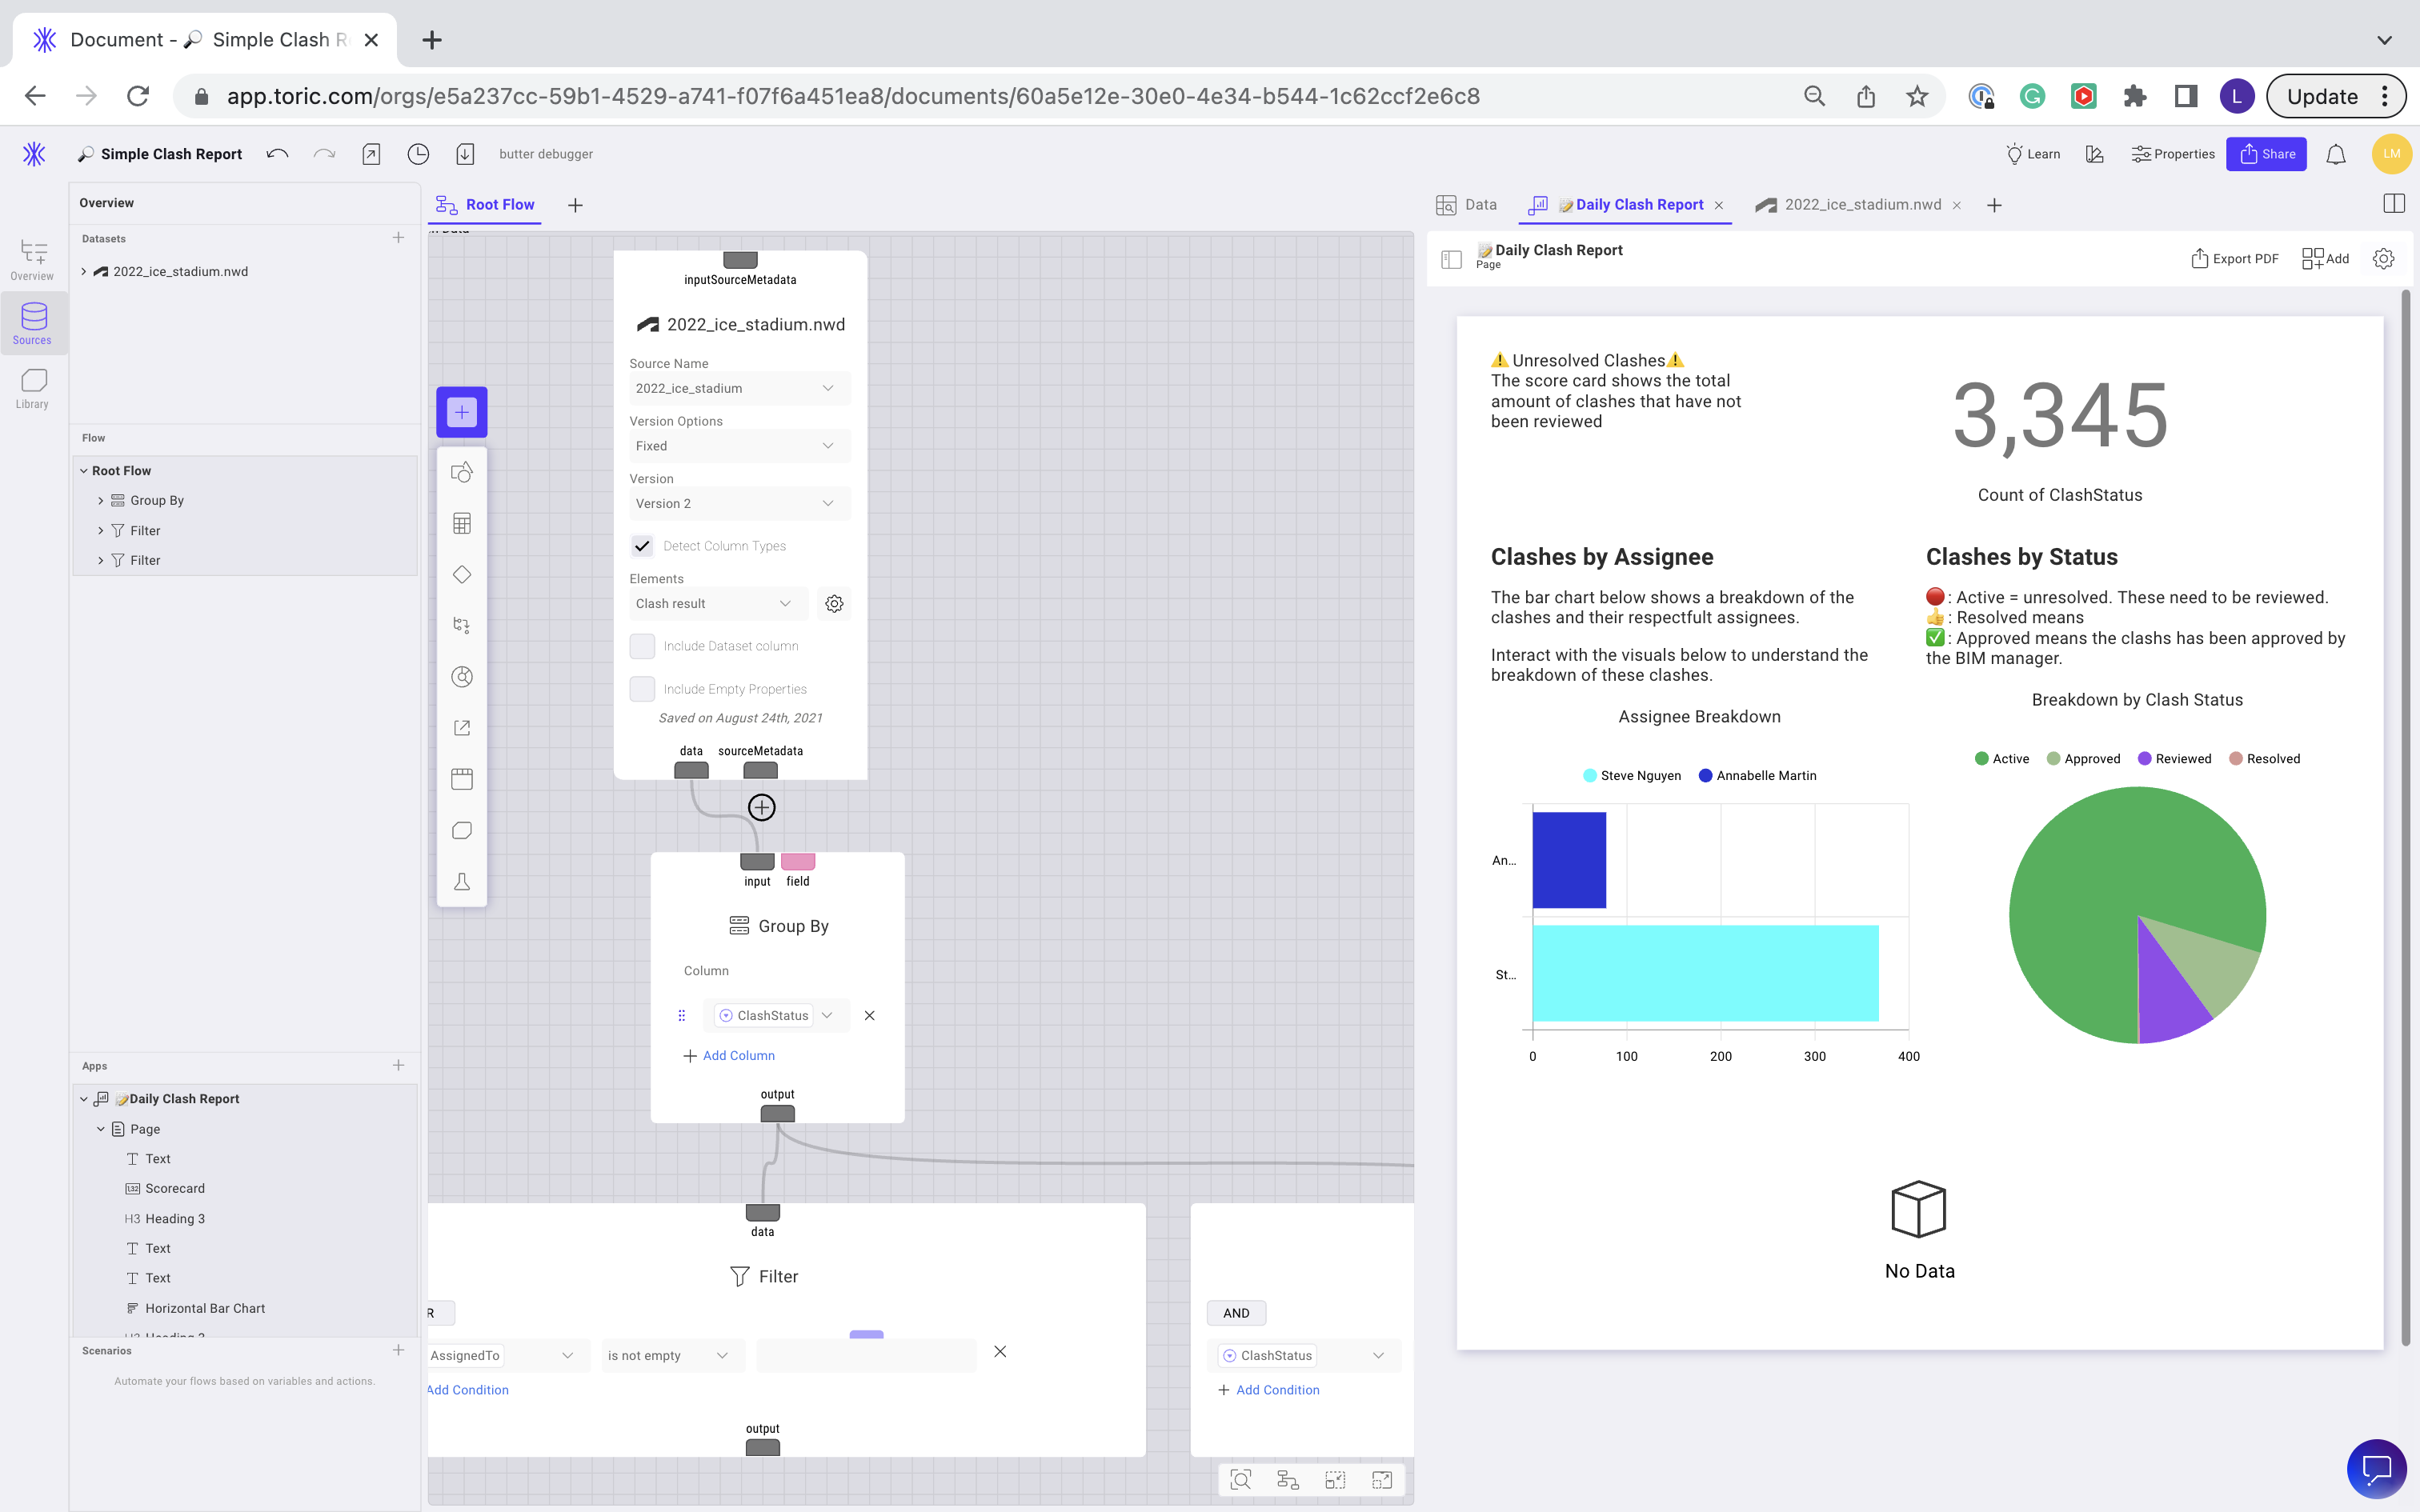The image size is (2420, 1512).
Task: Open the Elements Clash result dropdown
Action: pos(716,603)
